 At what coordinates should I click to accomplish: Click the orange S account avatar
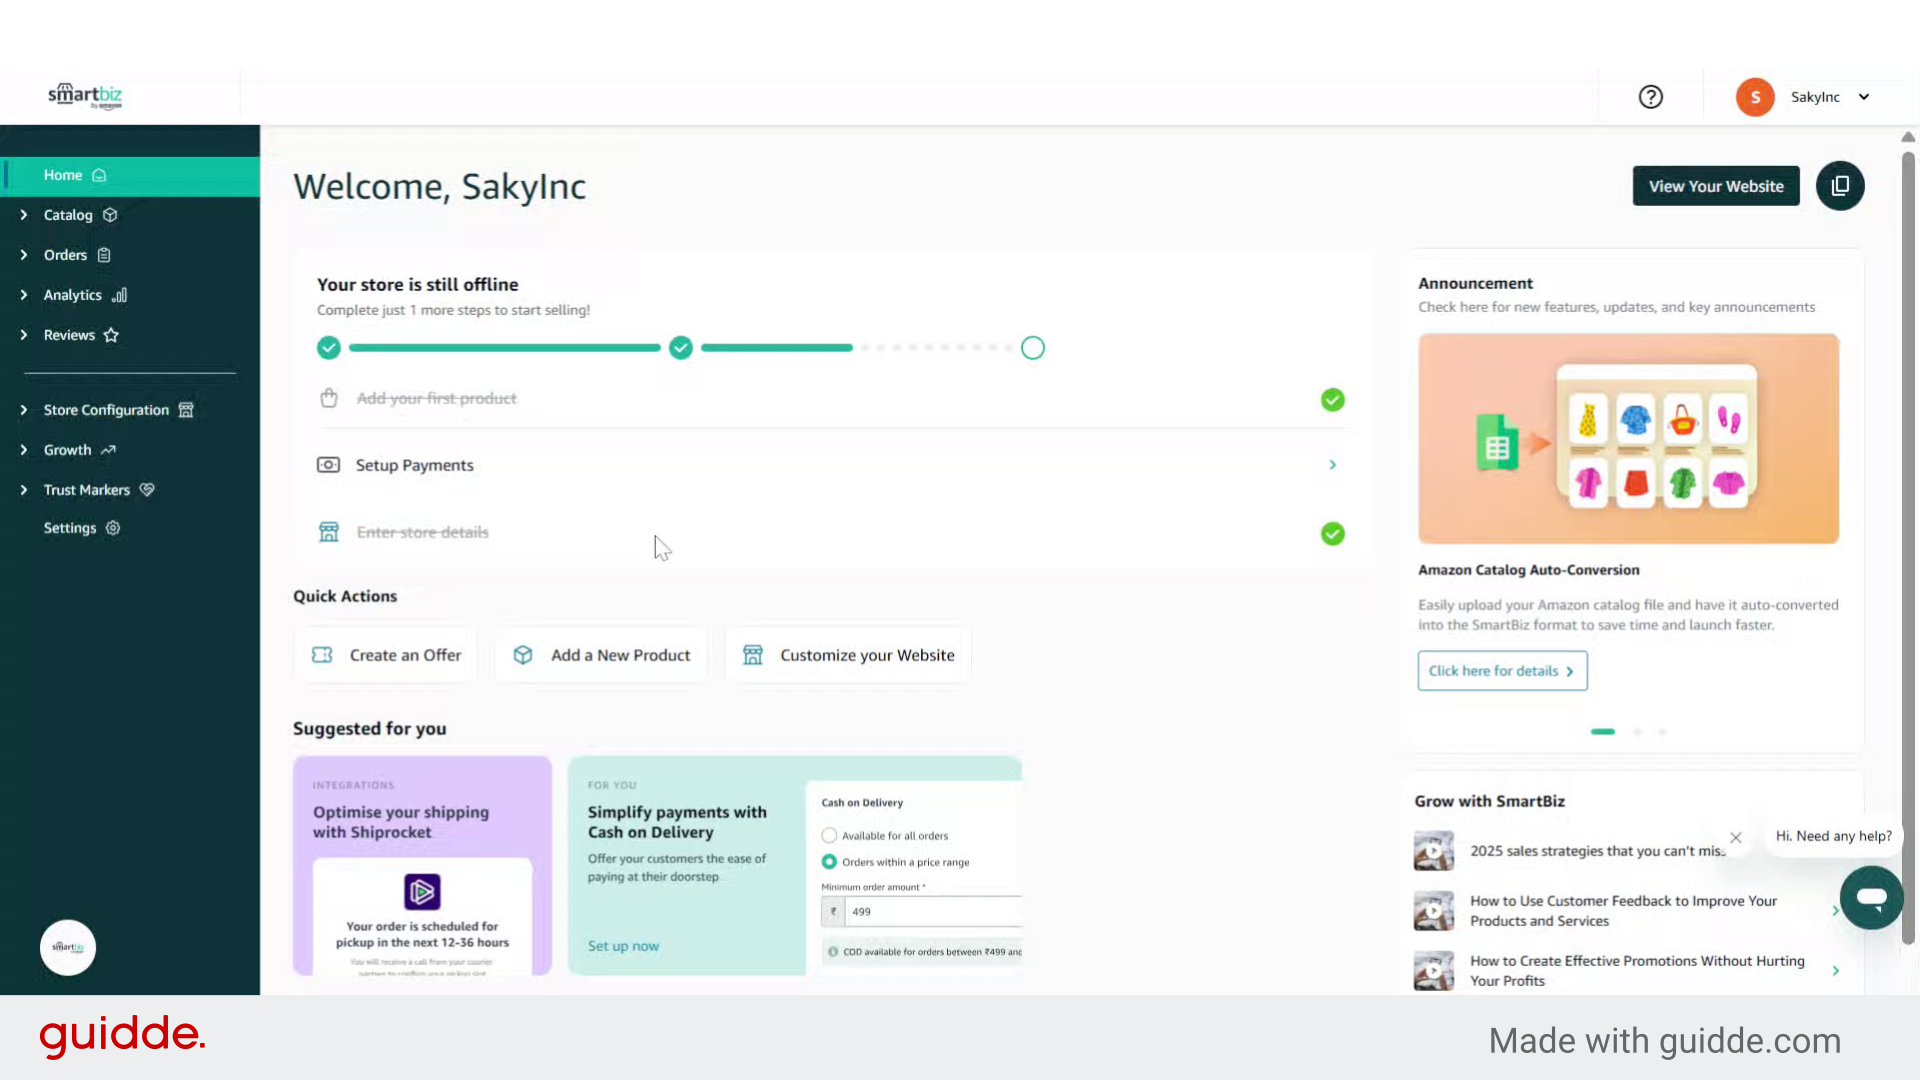(1755, 97)
